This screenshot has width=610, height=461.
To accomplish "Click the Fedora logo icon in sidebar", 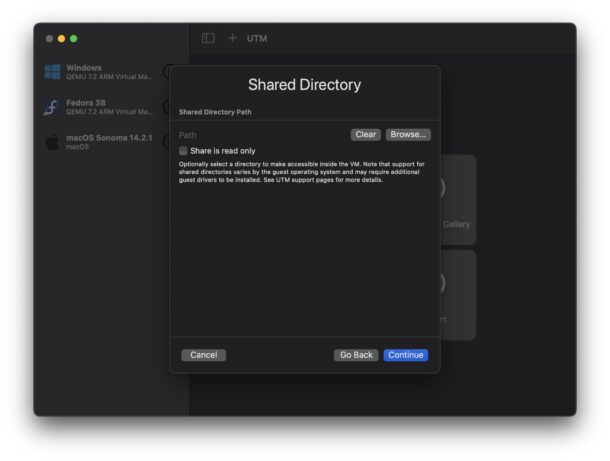I will 52,107.
